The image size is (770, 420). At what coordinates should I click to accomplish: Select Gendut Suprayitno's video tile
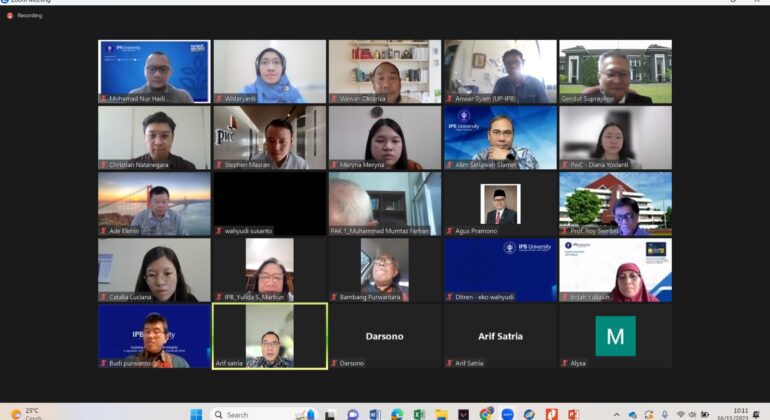616,72
